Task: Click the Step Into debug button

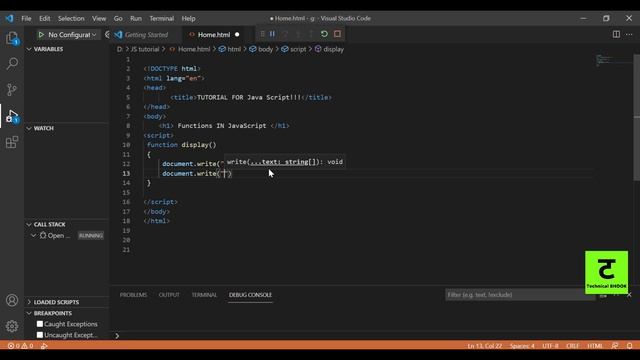Action: pyautogui.click(x=298, y=34)
